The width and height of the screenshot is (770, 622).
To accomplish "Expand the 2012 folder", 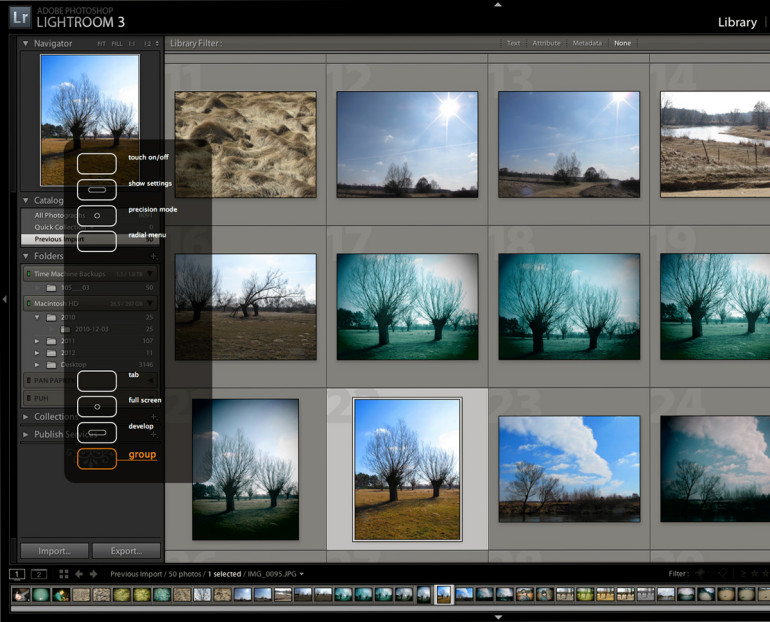I will (x=37, y=353).
